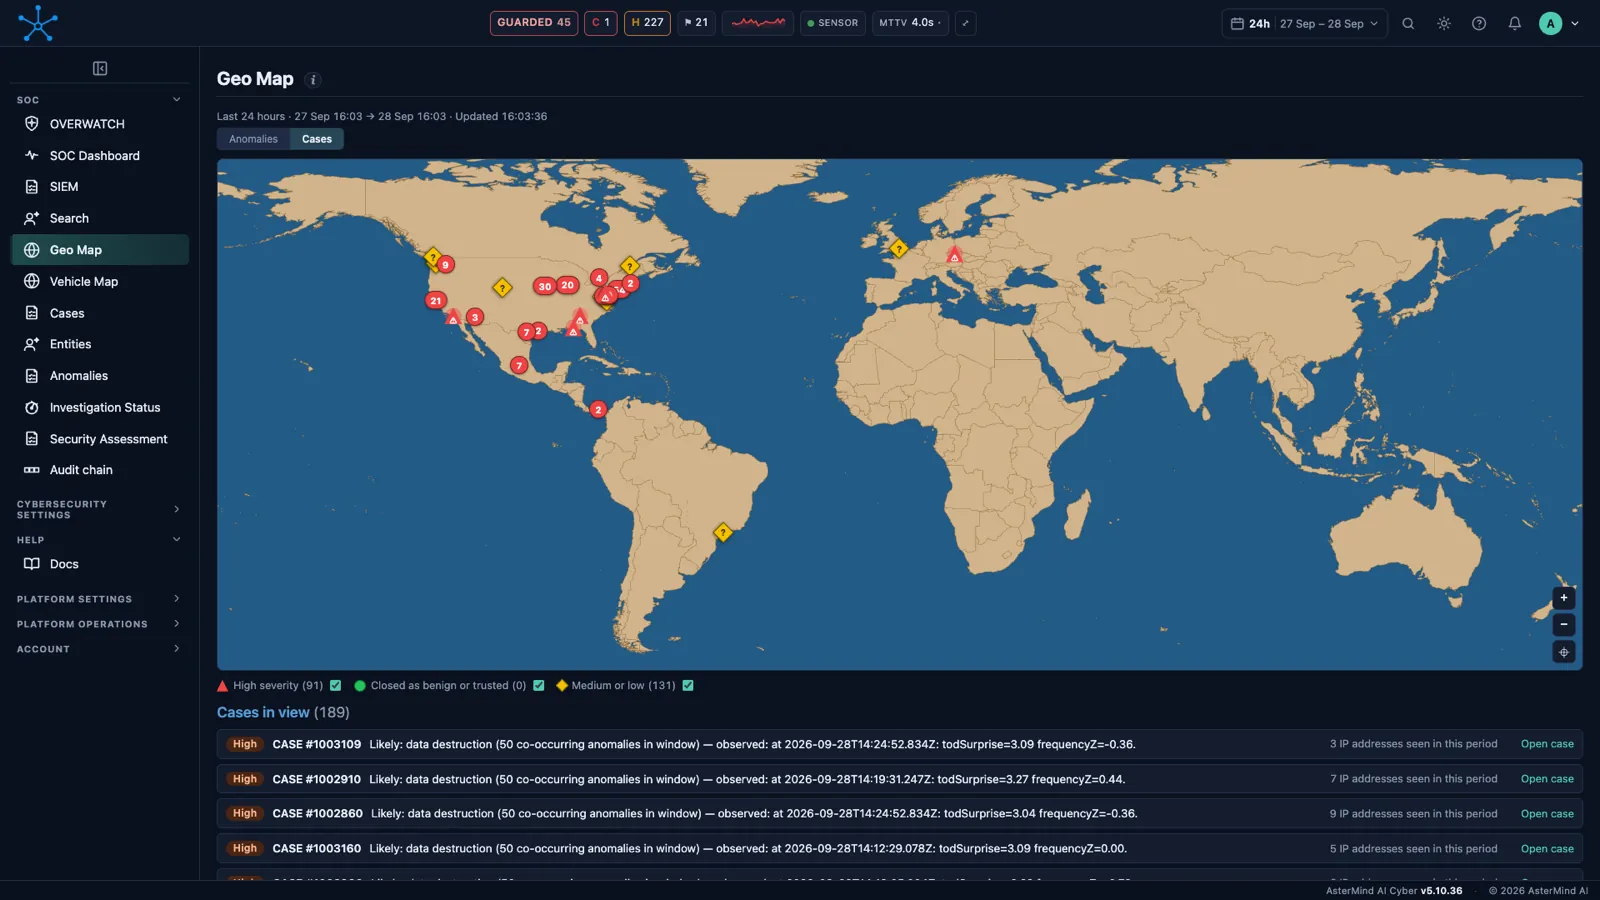Click cluster marker 2 near Panama
Viewport: 1600px width, 900px height.
click(598, 410)
